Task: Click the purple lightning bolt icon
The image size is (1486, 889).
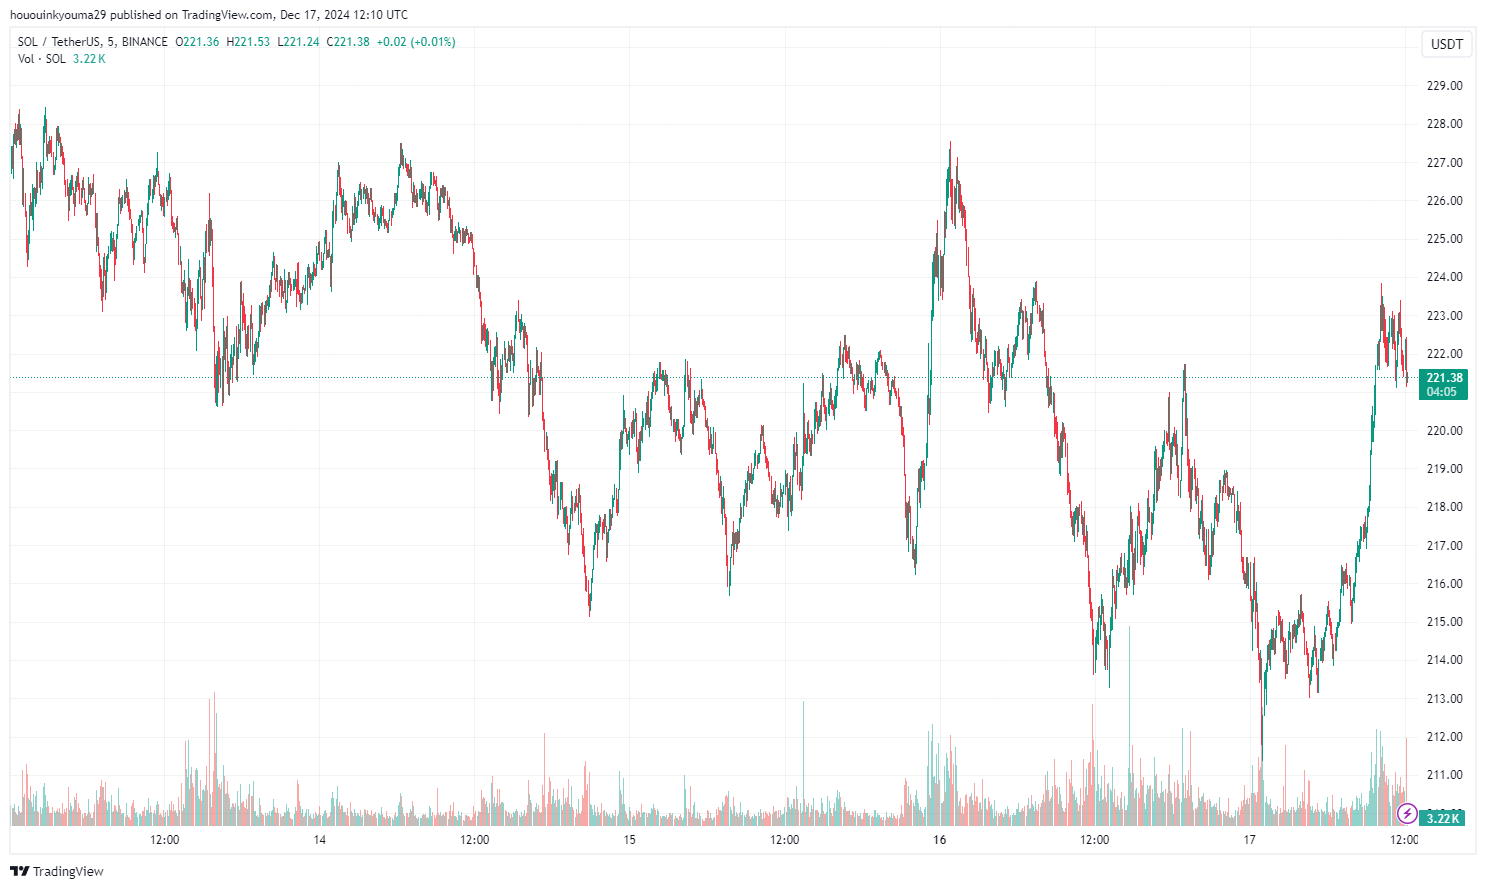Action: click(x=1407, y=813)
